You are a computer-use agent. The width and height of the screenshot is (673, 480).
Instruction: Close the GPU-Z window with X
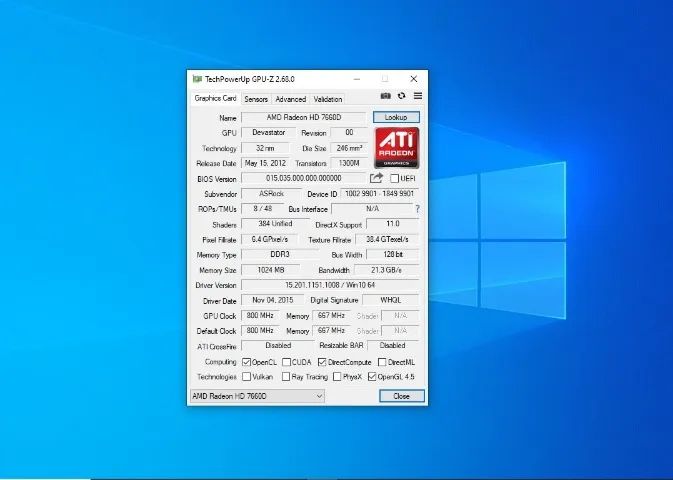coord(413,79)
